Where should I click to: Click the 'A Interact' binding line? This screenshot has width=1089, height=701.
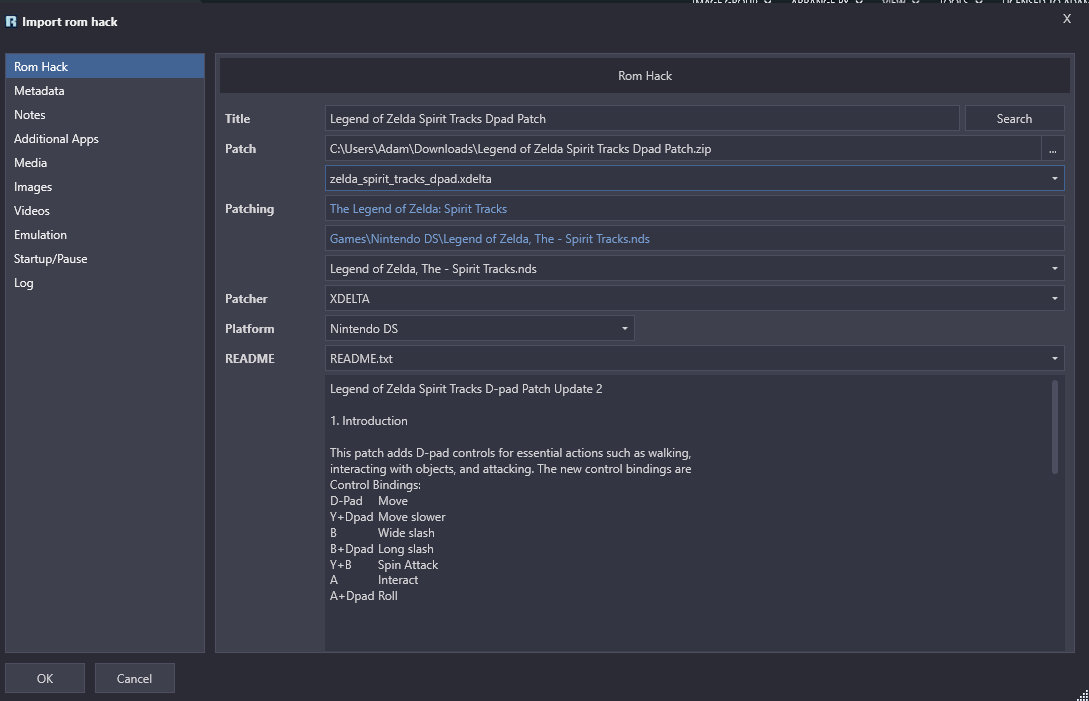(374, 580)
